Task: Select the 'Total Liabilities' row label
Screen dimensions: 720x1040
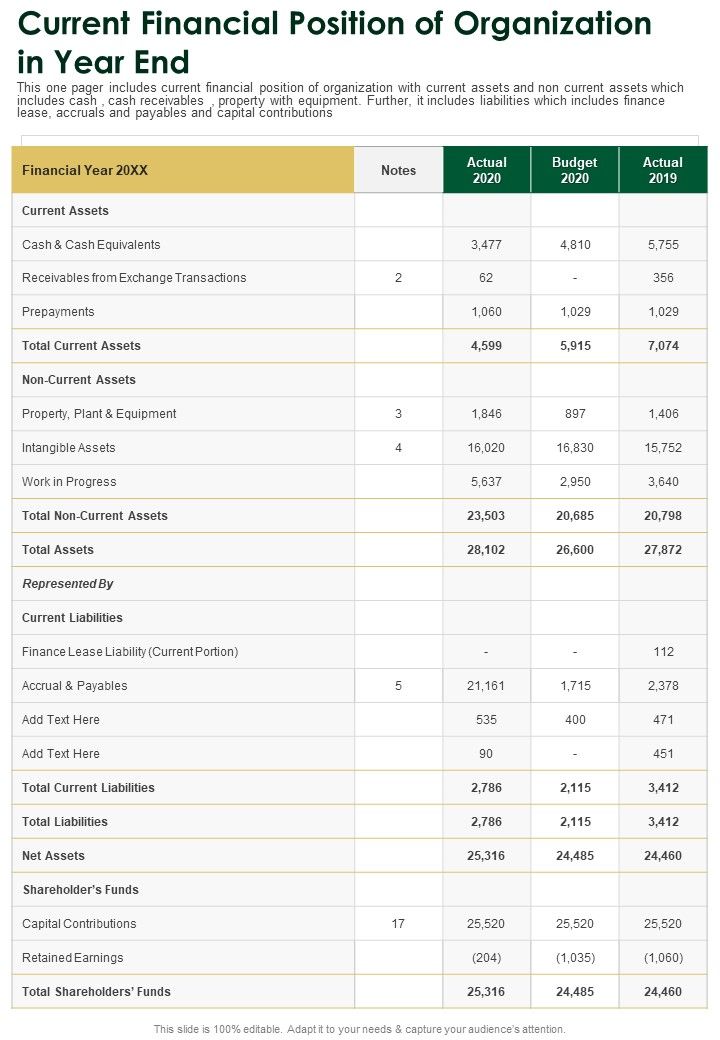Action: pyautogui.click(x=64, y=822)
